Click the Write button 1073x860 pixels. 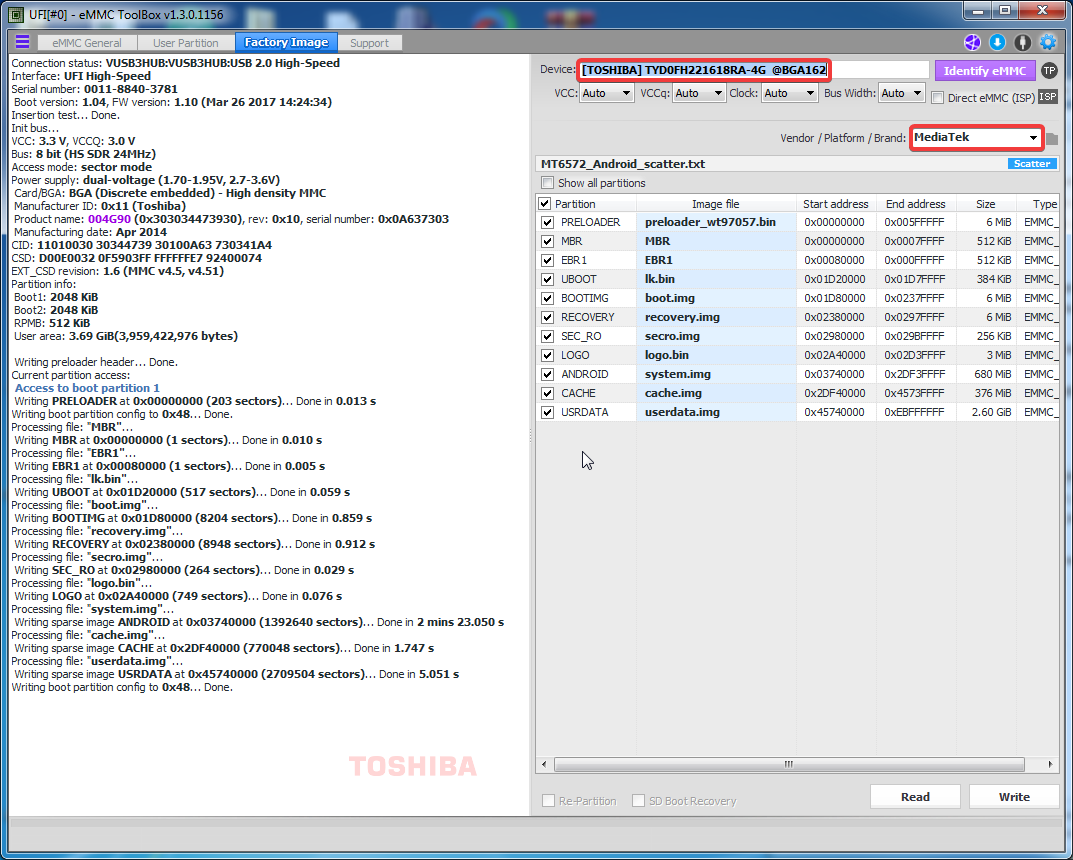pyautogui.click(x=1014, y=796)
